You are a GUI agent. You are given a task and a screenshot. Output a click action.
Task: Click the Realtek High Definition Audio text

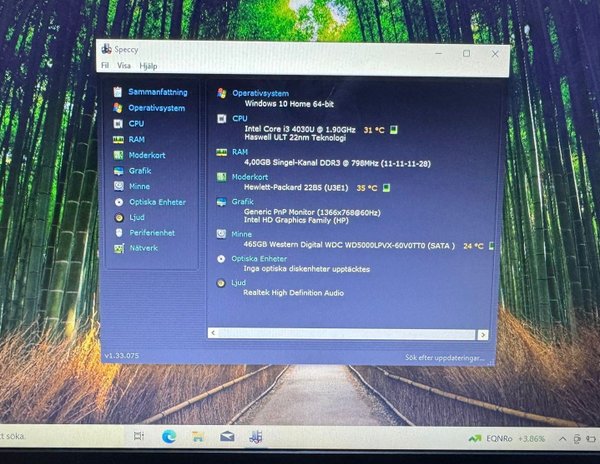pyautogui.click(x=293, y=293)
